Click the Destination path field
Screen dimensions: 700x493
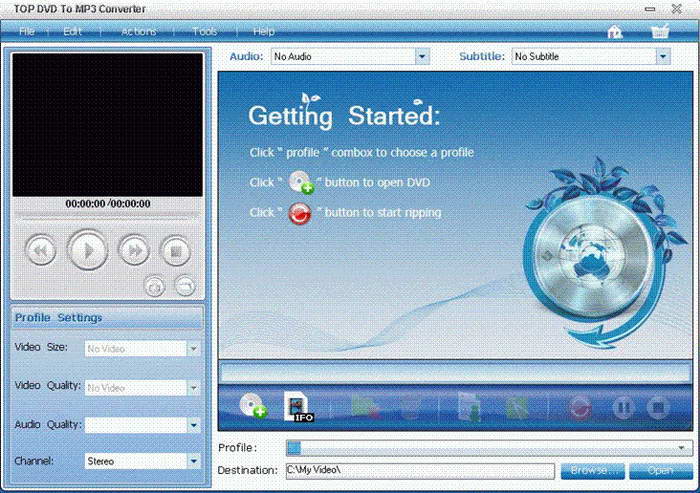tap(420, 471)
